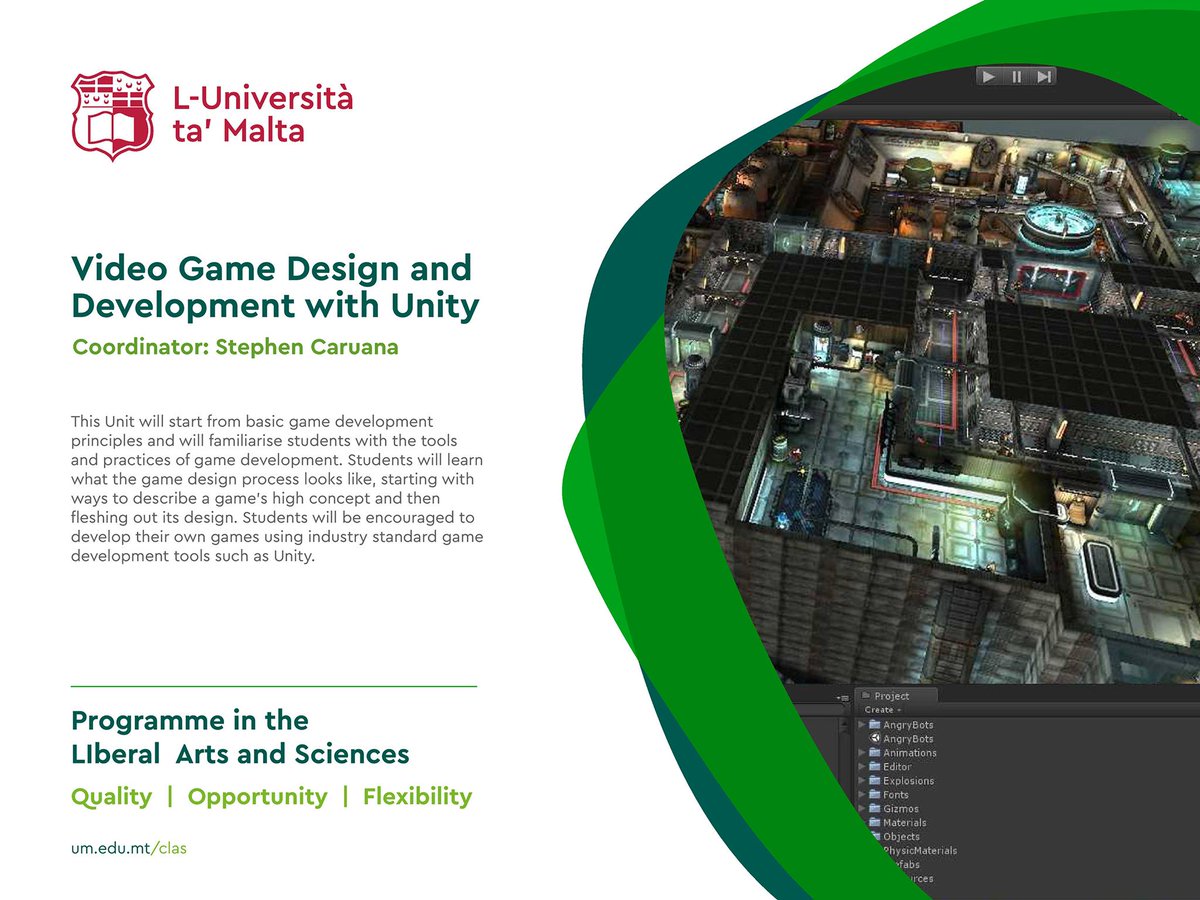Select the AngryBots Unity scene icon
This screenshot has height=900, width=1200.
875,739
